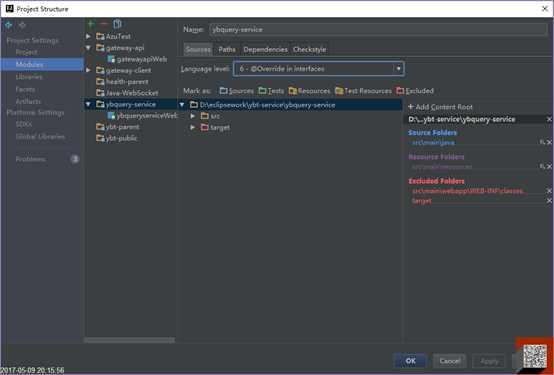Screen dimensions: 554x375
Task: Switch to the Paths tab
Action: (227, 49)
